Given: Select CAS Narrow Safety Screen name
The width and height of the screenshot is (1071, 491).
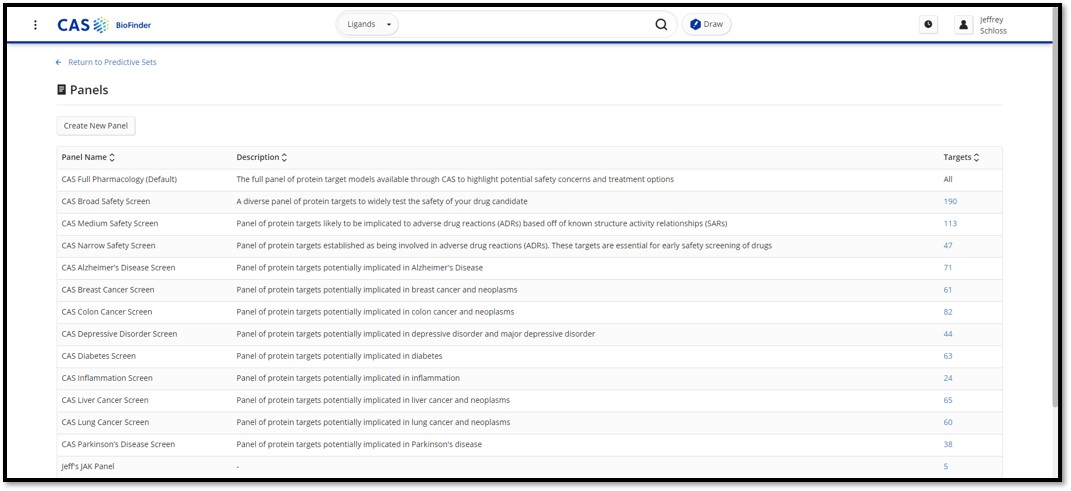Looking at the screenshot, I should (109, 245).
